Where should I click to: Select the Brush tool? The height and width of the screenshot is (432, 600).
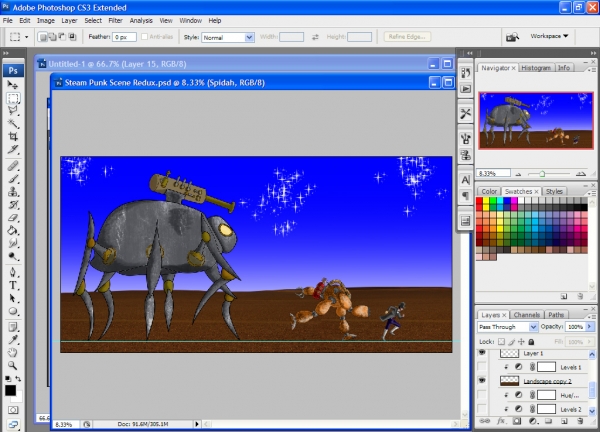[13, 179]
